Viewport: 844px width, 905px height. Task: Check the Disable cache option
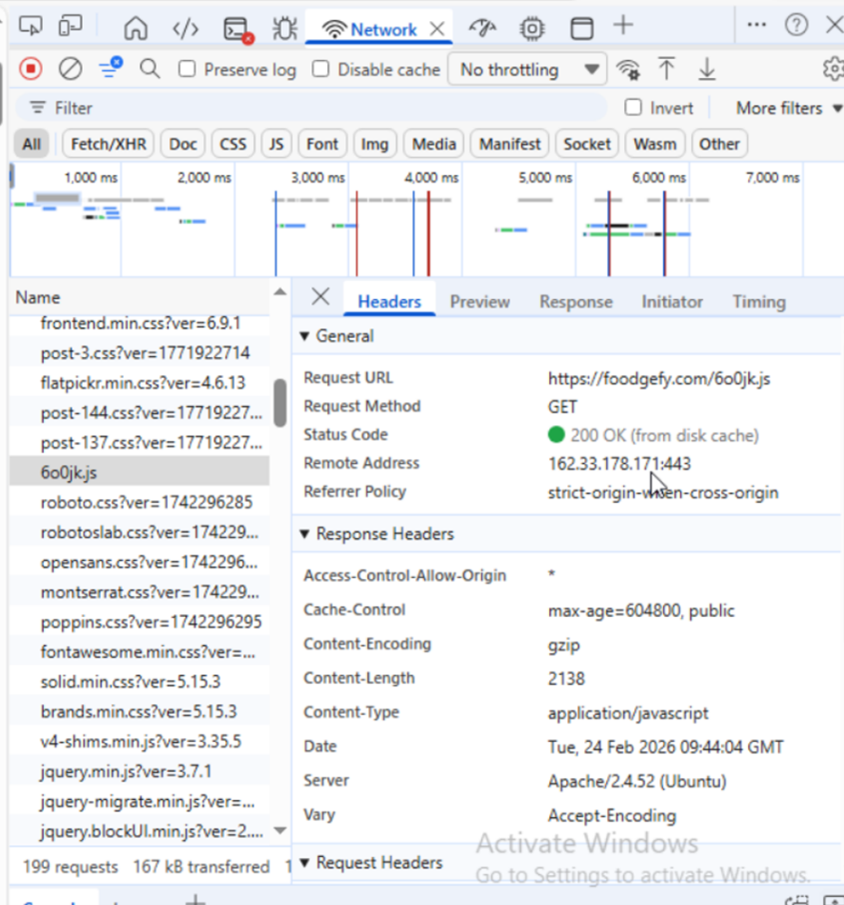pos(321,69)
